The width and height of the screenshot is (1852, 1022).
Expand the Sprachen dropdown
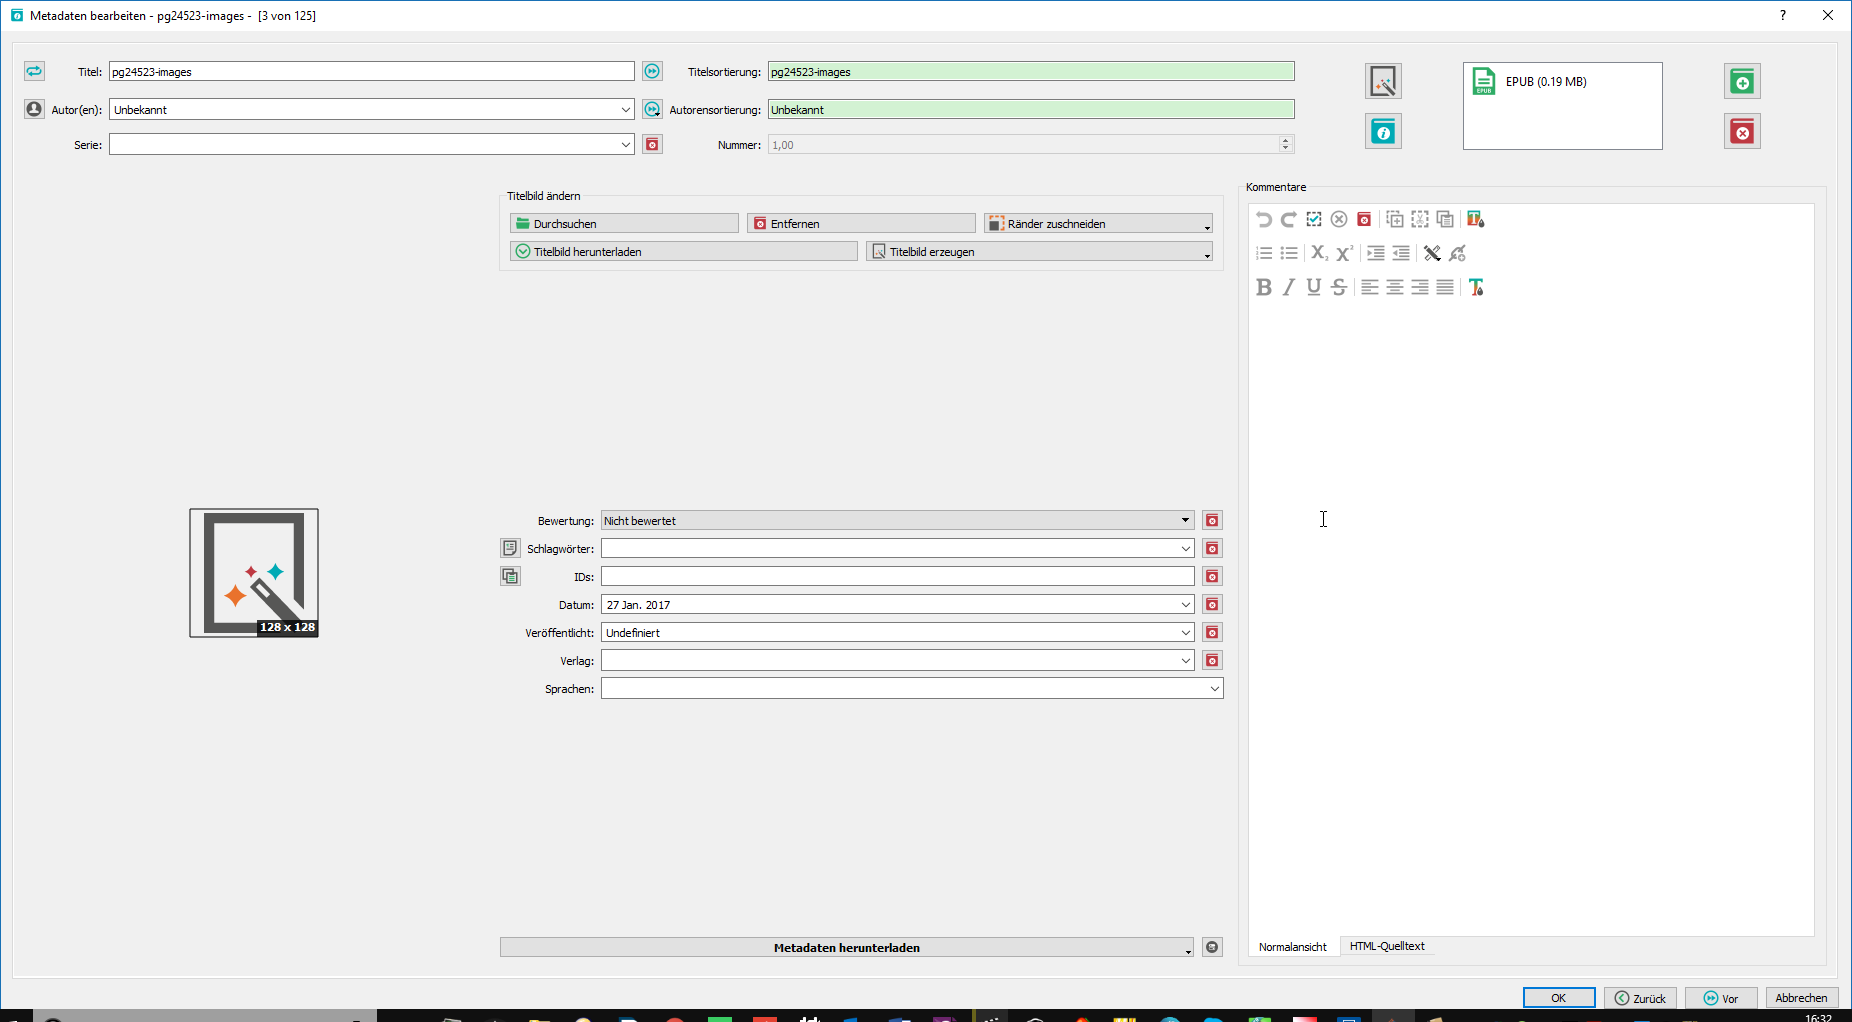coord(1214,688)
